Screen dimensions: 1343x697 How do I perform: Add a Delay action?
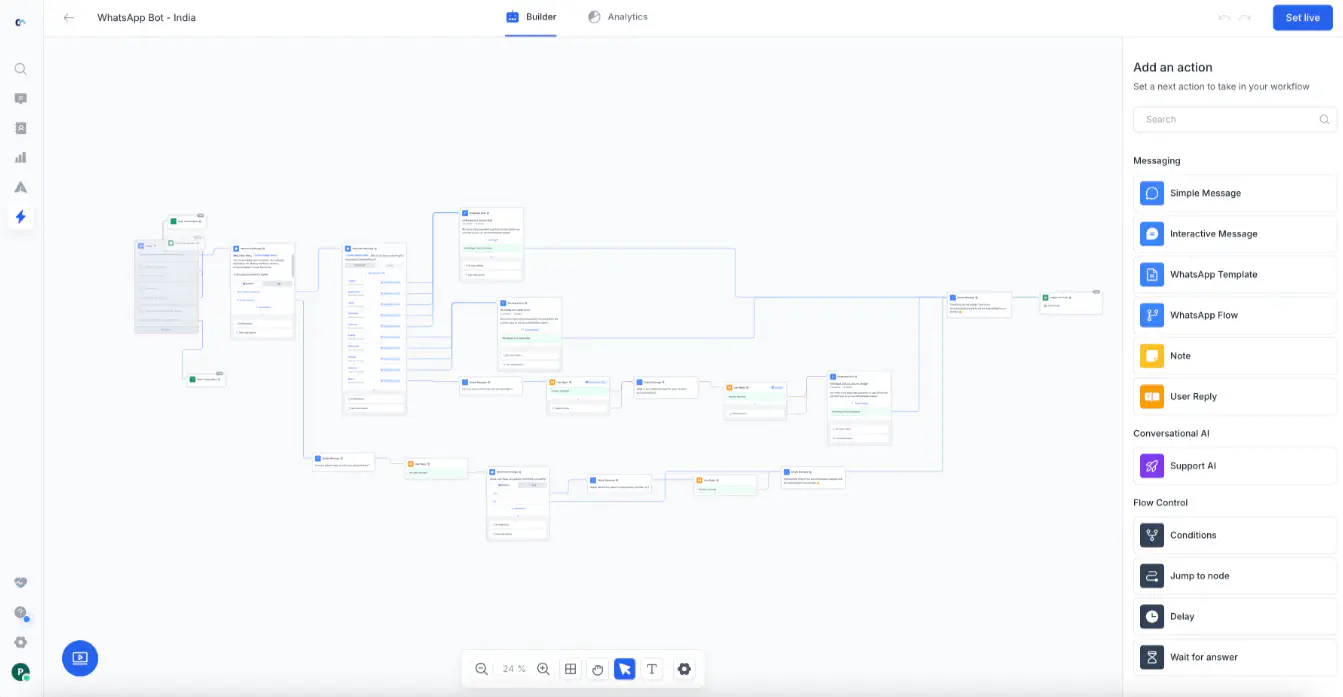(x=1235, y=616)
